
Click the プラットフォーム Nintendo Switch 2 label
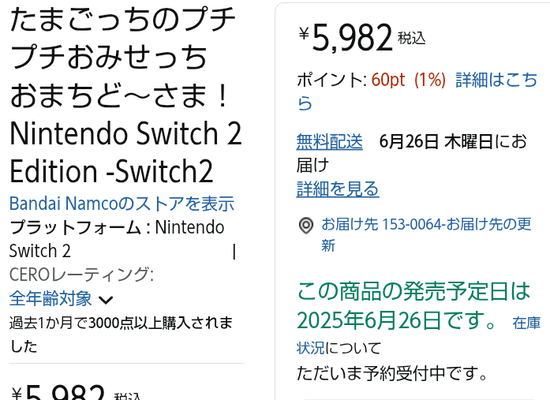116,239
